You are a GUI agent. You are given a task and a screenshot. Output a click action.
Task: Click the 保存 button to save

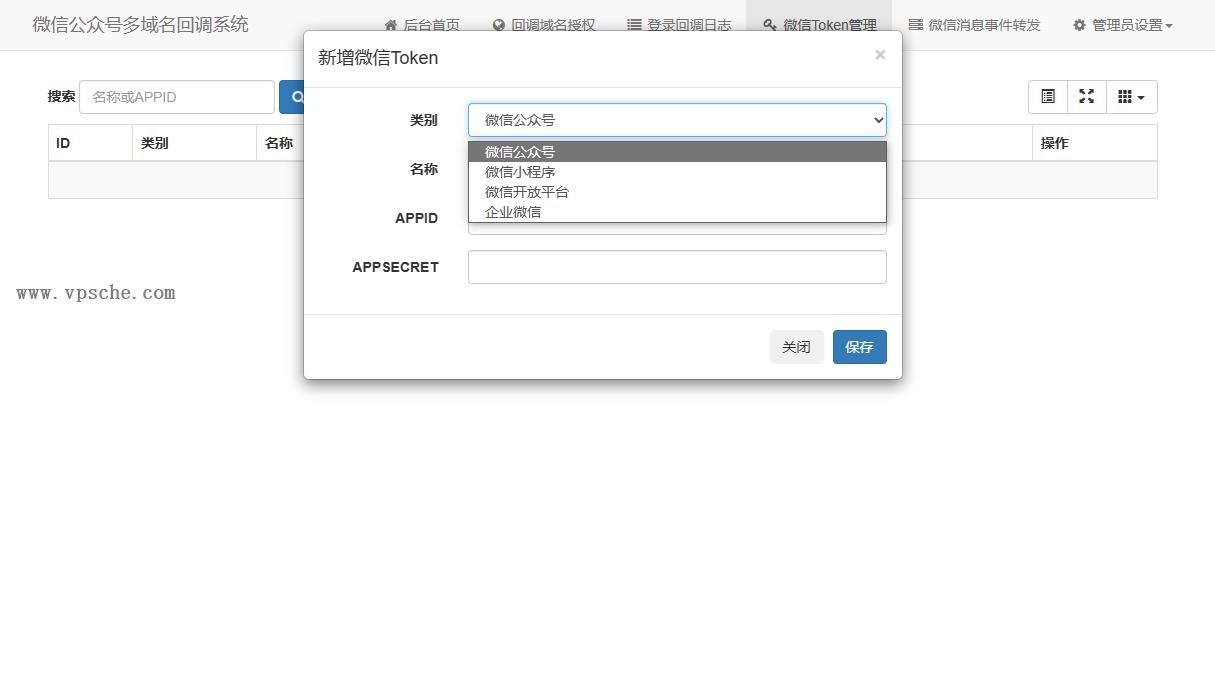pyautogui.click(x=859, y=346)
